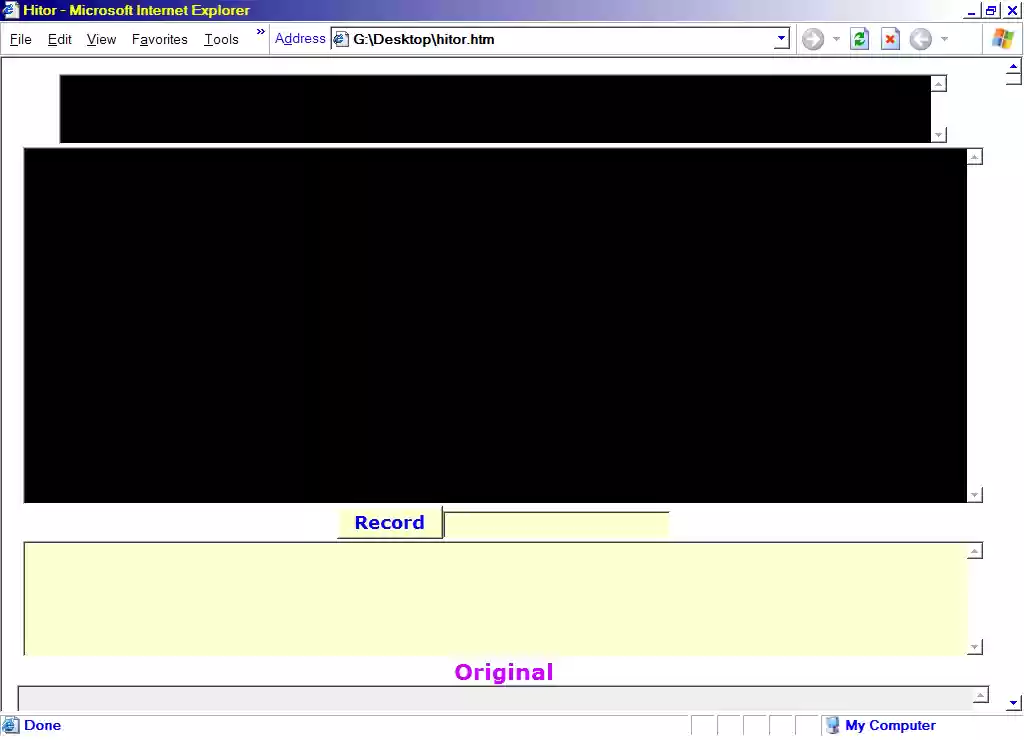Viewport: 1024px width, 740px height.
Task: Expand the toolbar overflow chevron
Action: [259, 33]
